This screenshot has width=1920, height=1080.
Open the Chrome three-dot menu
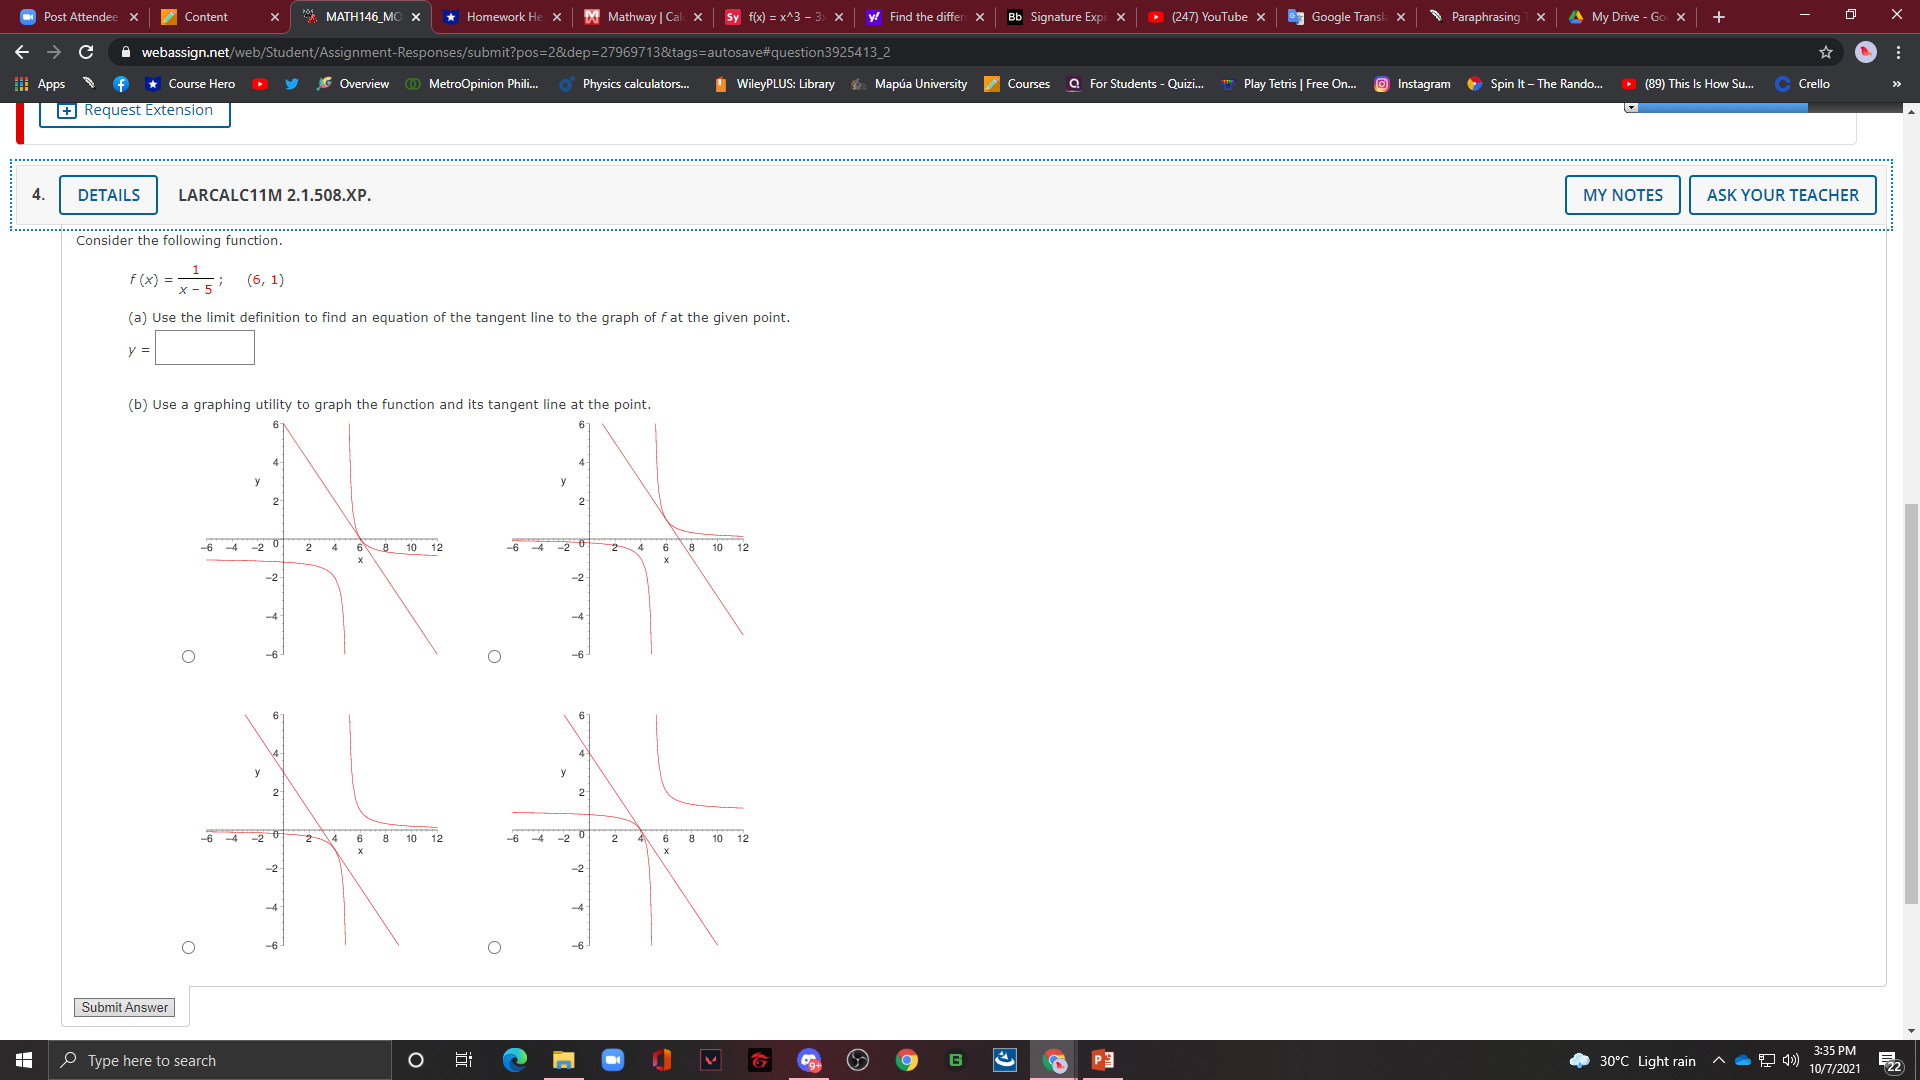[x=1898, y=52]
